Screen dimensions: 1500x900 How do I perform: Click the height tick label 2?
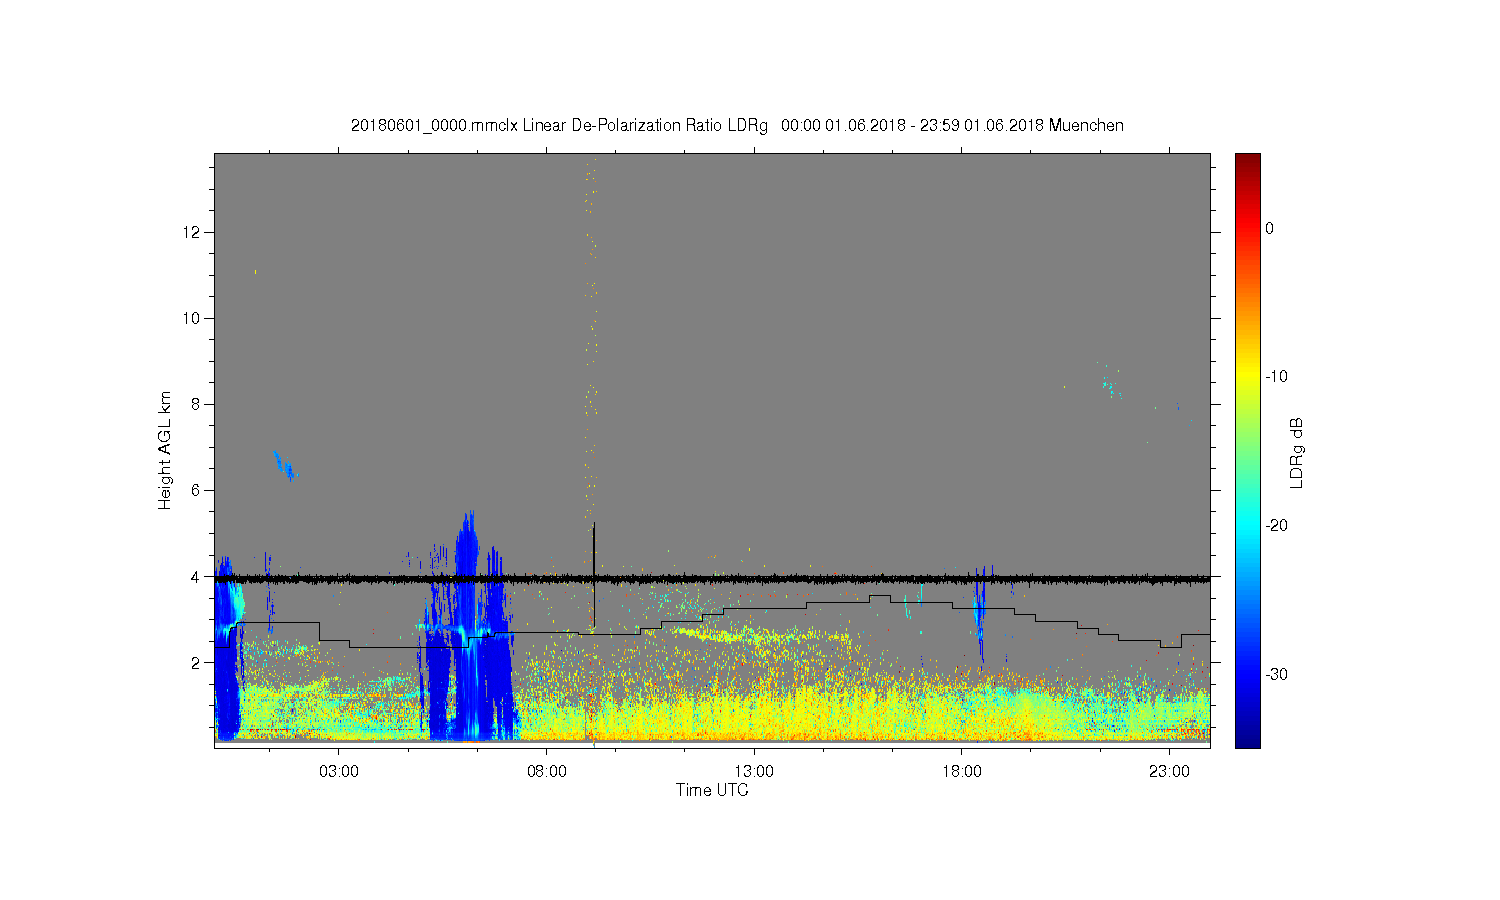pyautogui.click(x=196, y=662)
